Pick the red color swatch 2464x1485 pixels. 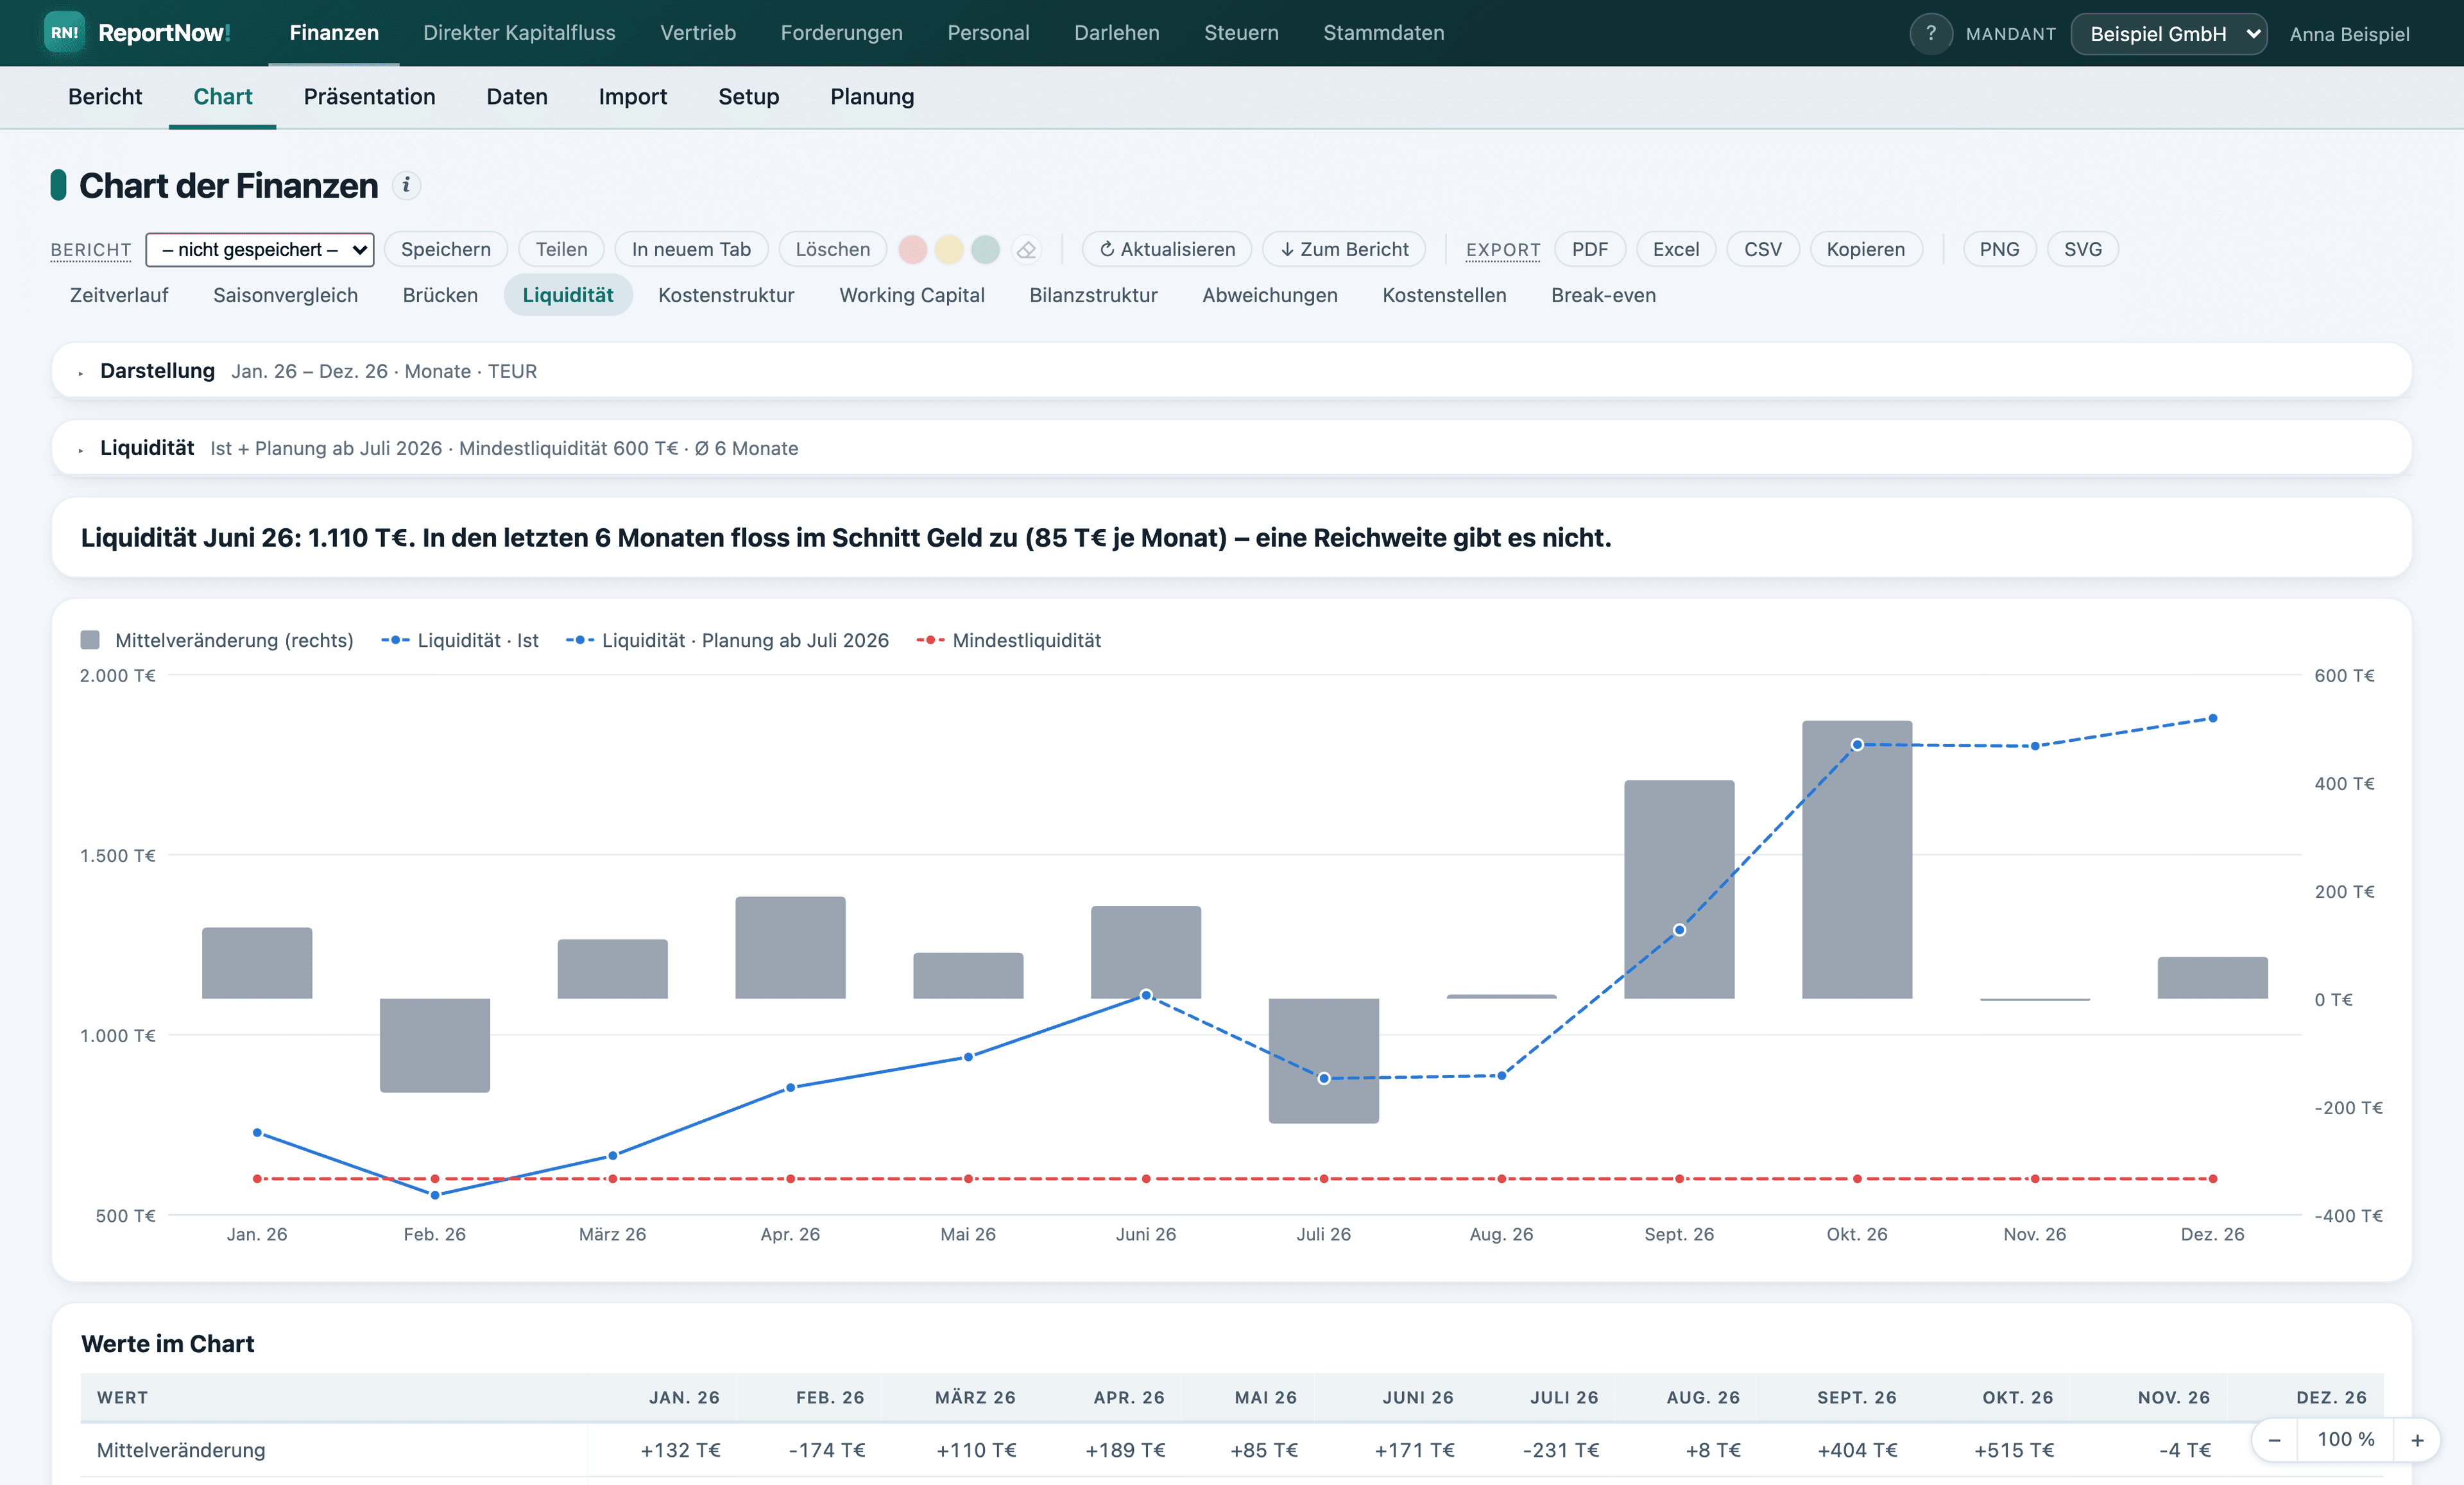pos(912,249)
